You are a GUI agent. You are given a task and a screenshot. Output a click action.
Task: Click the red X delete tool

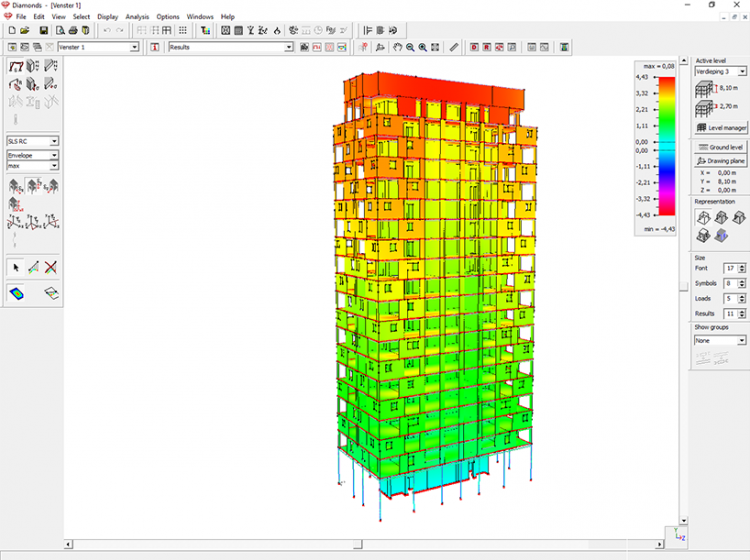point(50,267)
